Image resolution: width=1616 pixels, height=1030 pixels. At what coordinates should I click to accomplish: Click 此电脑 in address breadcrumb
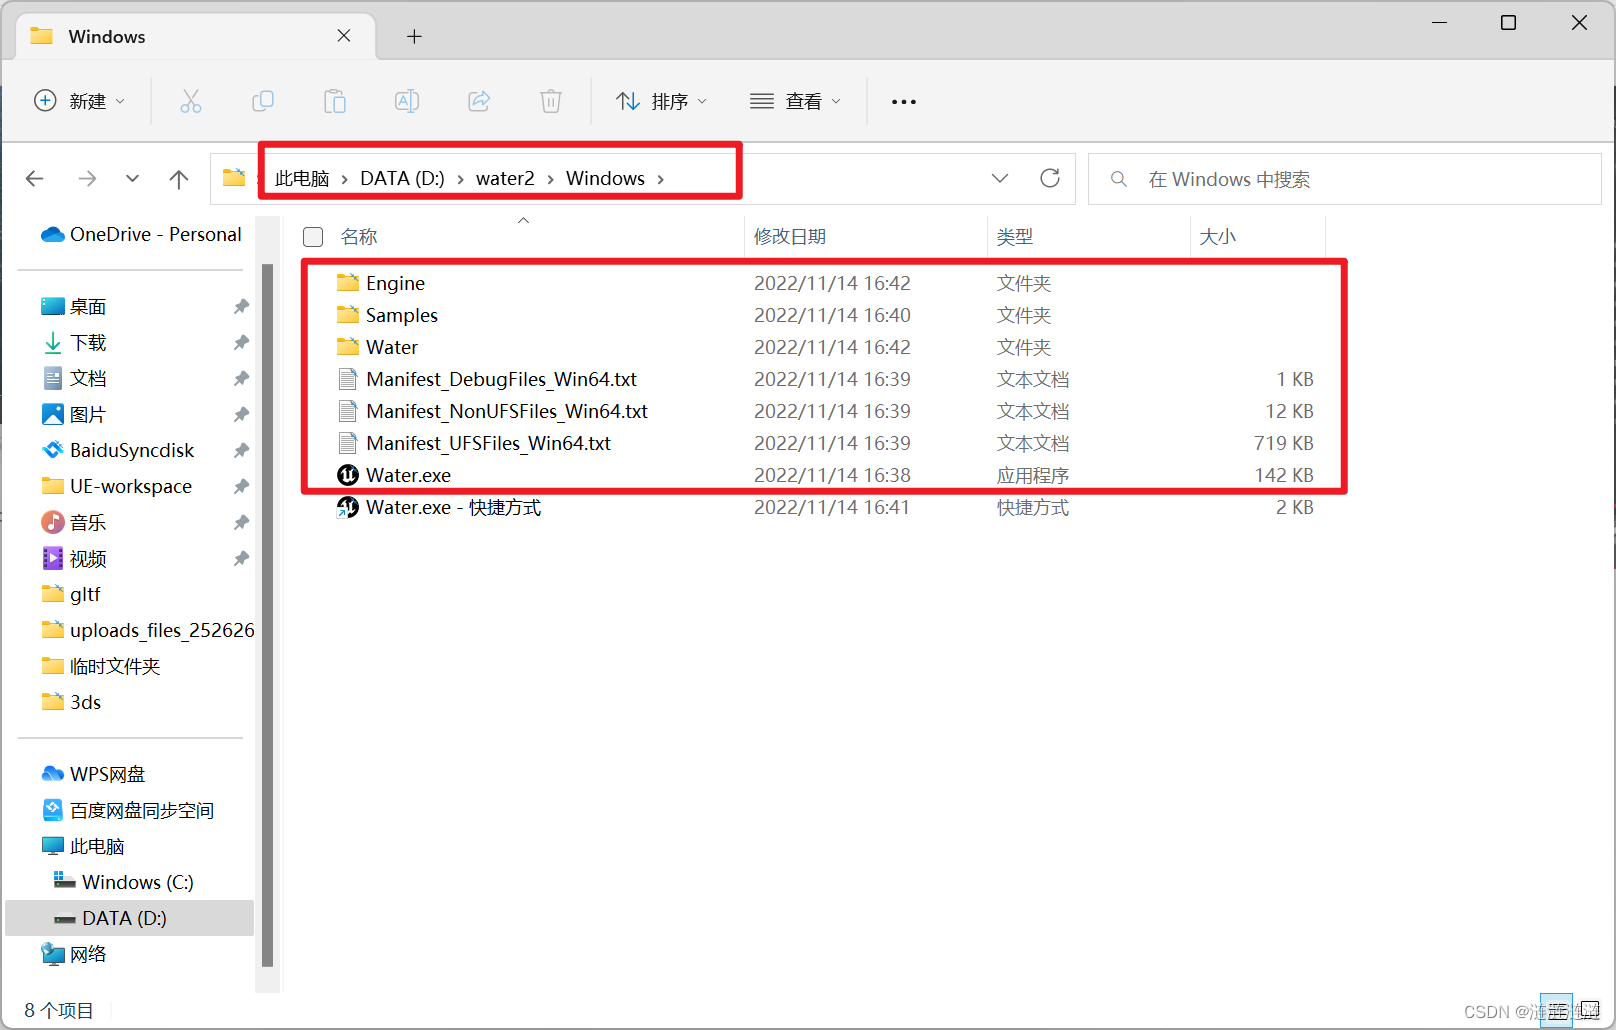[x=302, y=179]
